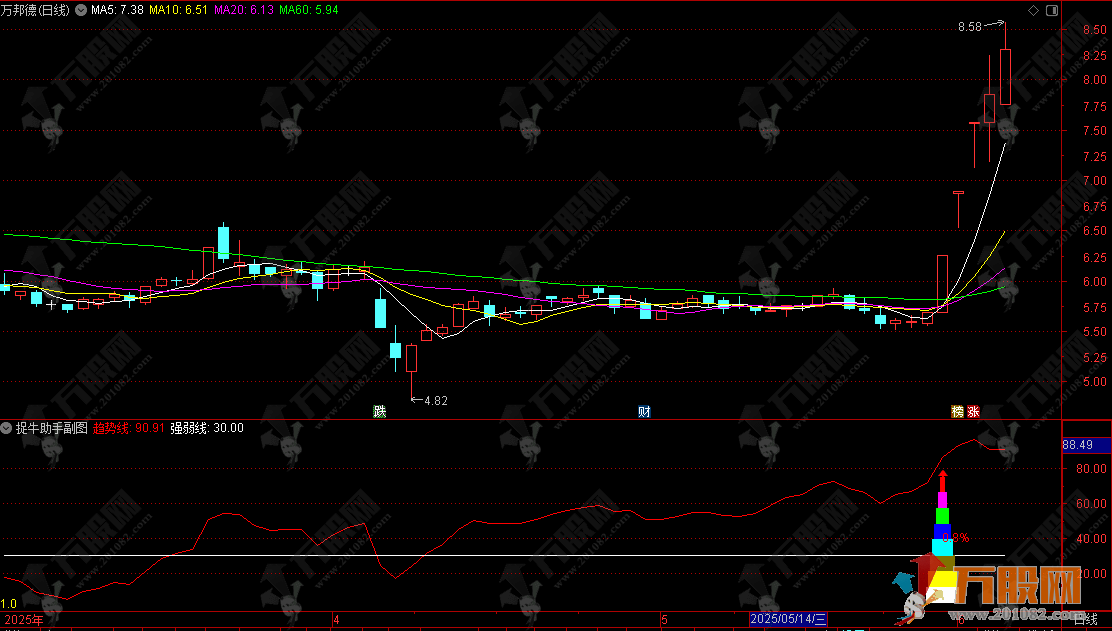Click the 0.8% label on colored stack
This screenshot has height=631, width=1112.
coord(955,537)
